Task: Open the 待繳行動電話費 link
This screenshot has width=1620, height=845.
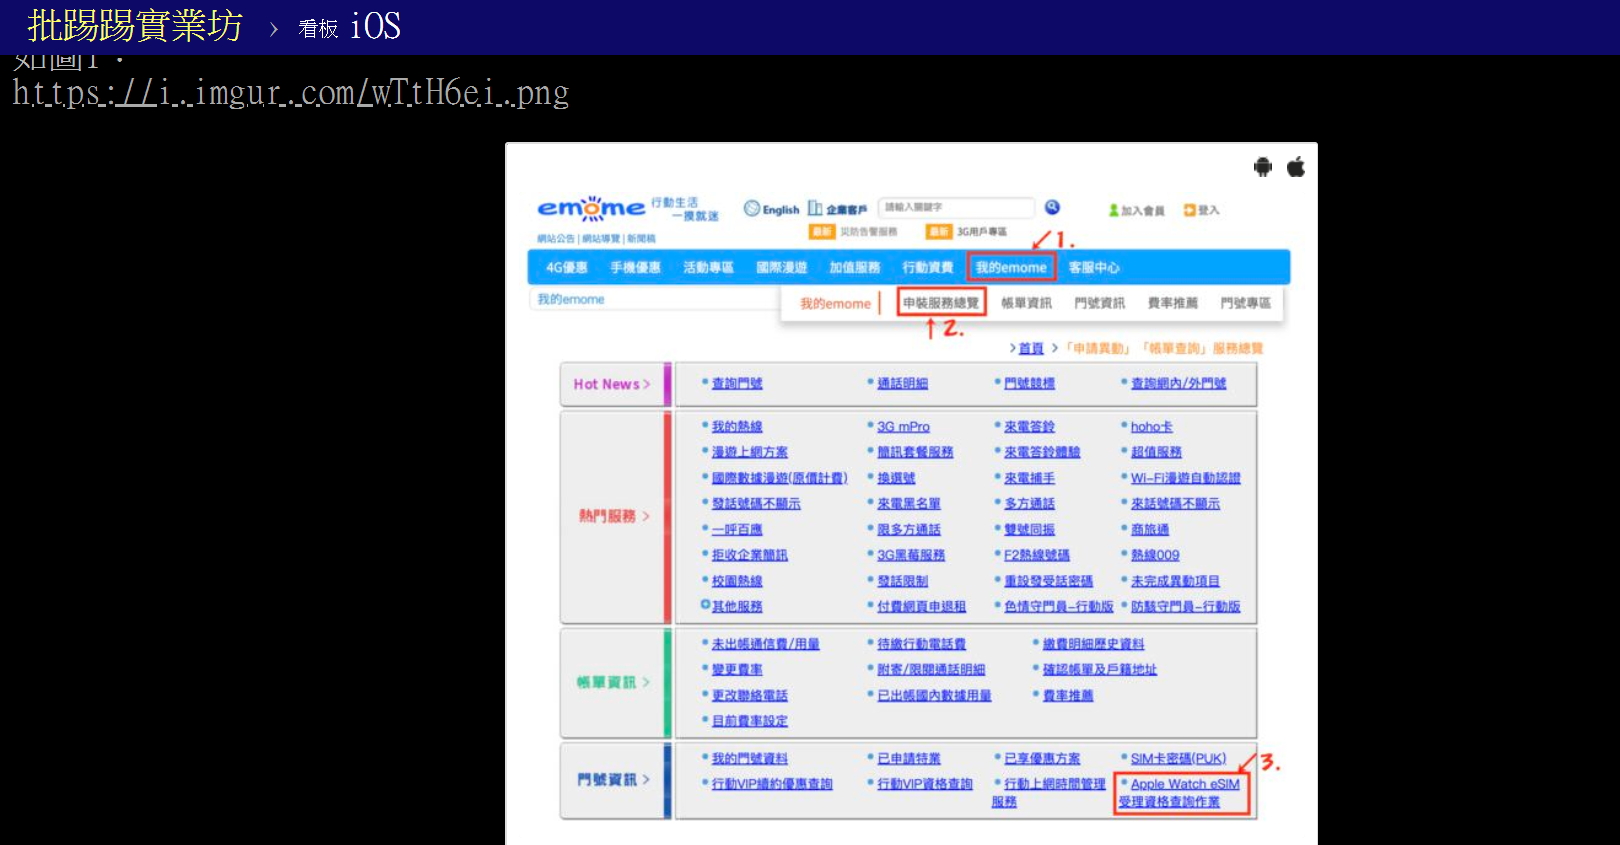Action: pos(922,645)
